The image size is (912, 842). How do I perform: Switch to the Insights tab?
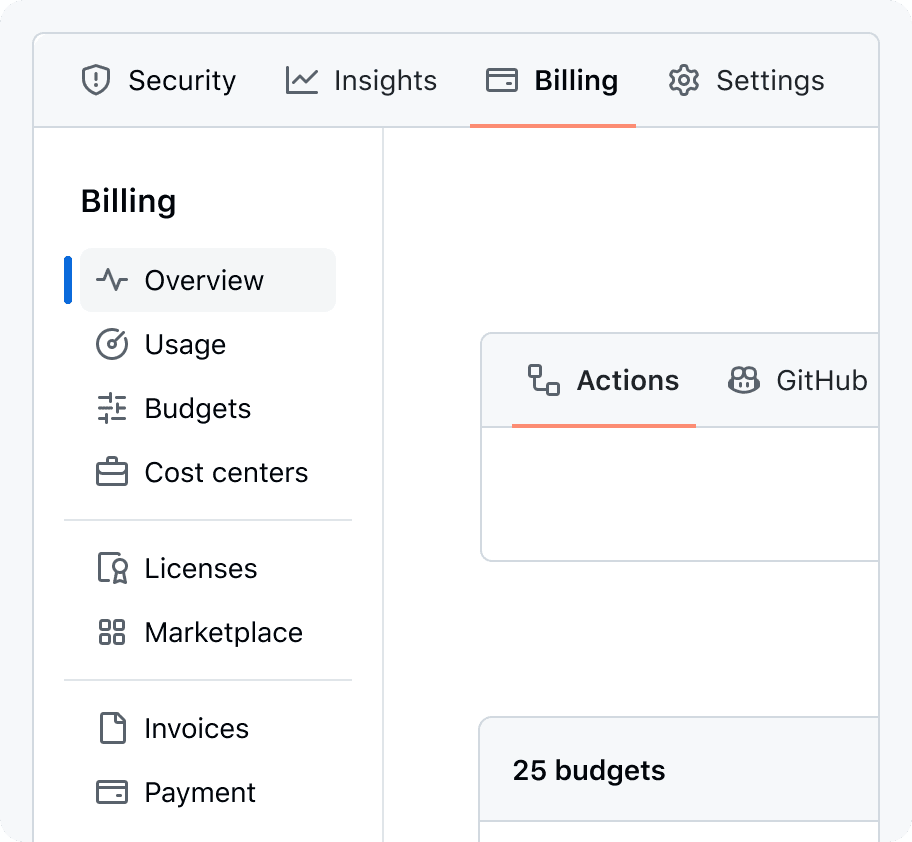click(x=384, y=80)
